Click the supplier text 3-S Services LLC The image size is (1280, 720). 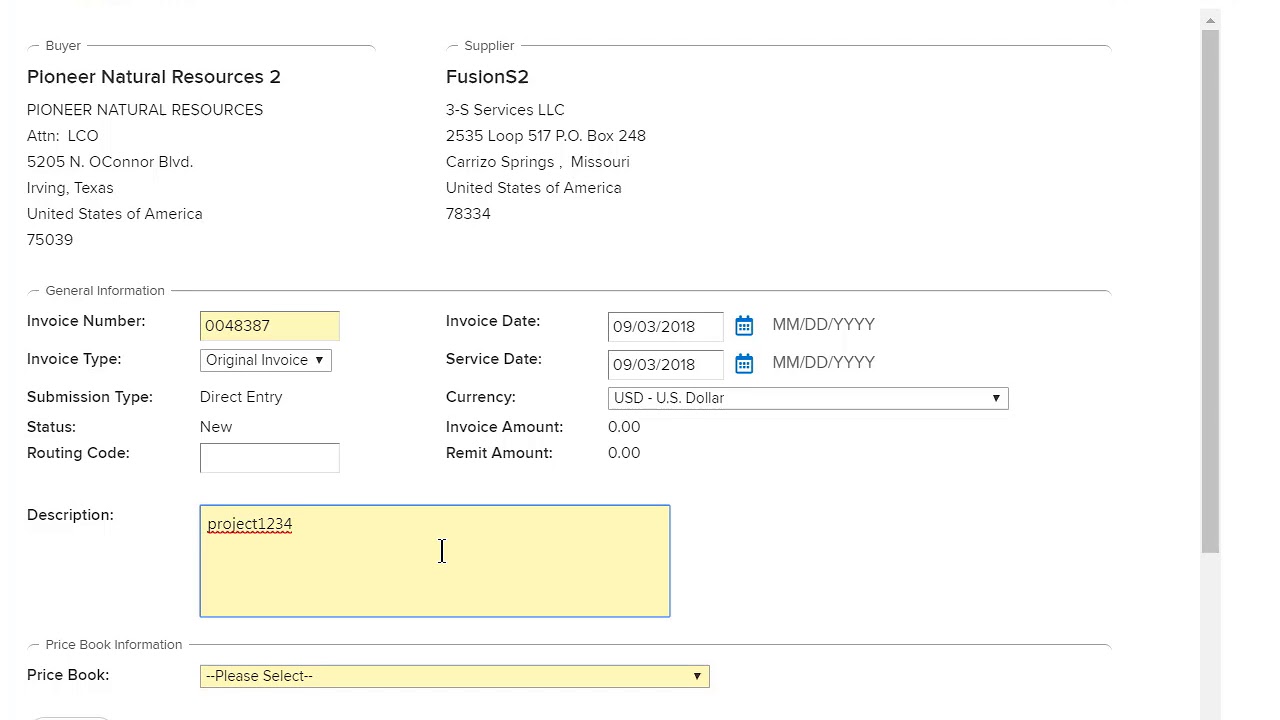[x=505, y=110]
